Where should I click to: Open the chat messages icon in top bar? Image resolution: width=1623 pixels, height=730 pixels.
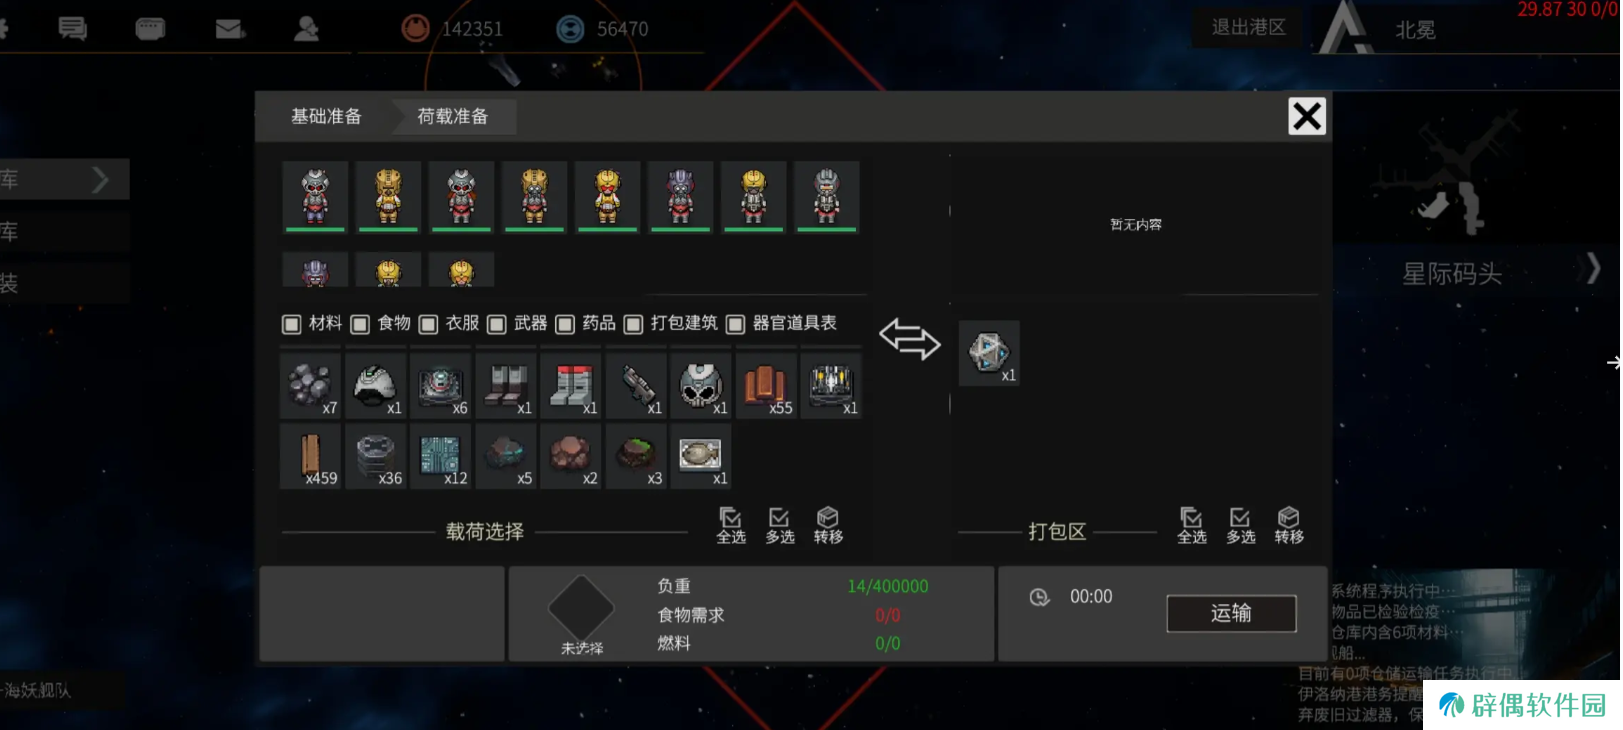pyautogui.click(x=72, y=28)
